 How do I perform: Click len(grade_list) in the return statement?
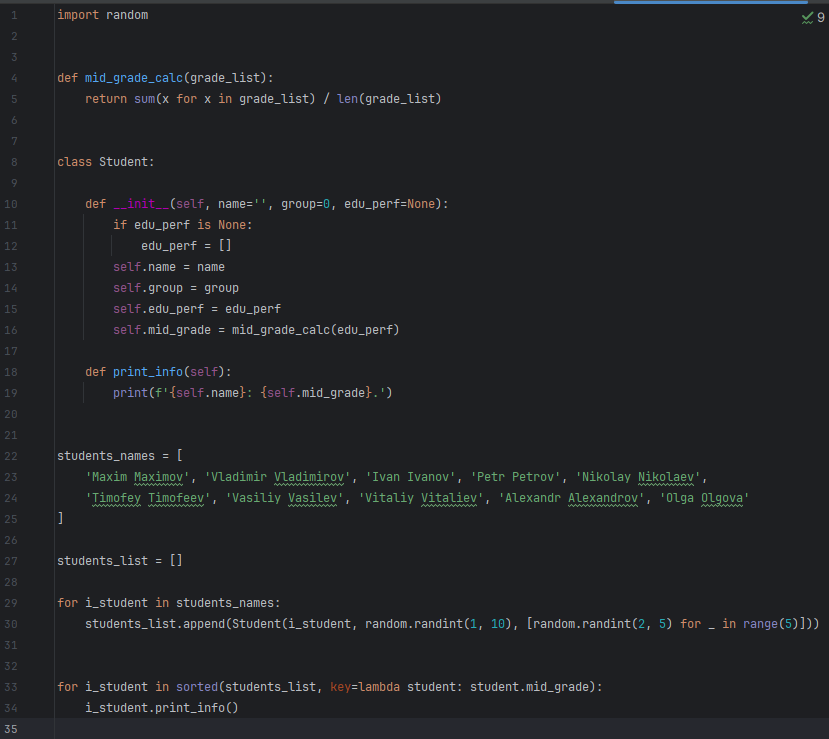point(389,99)
